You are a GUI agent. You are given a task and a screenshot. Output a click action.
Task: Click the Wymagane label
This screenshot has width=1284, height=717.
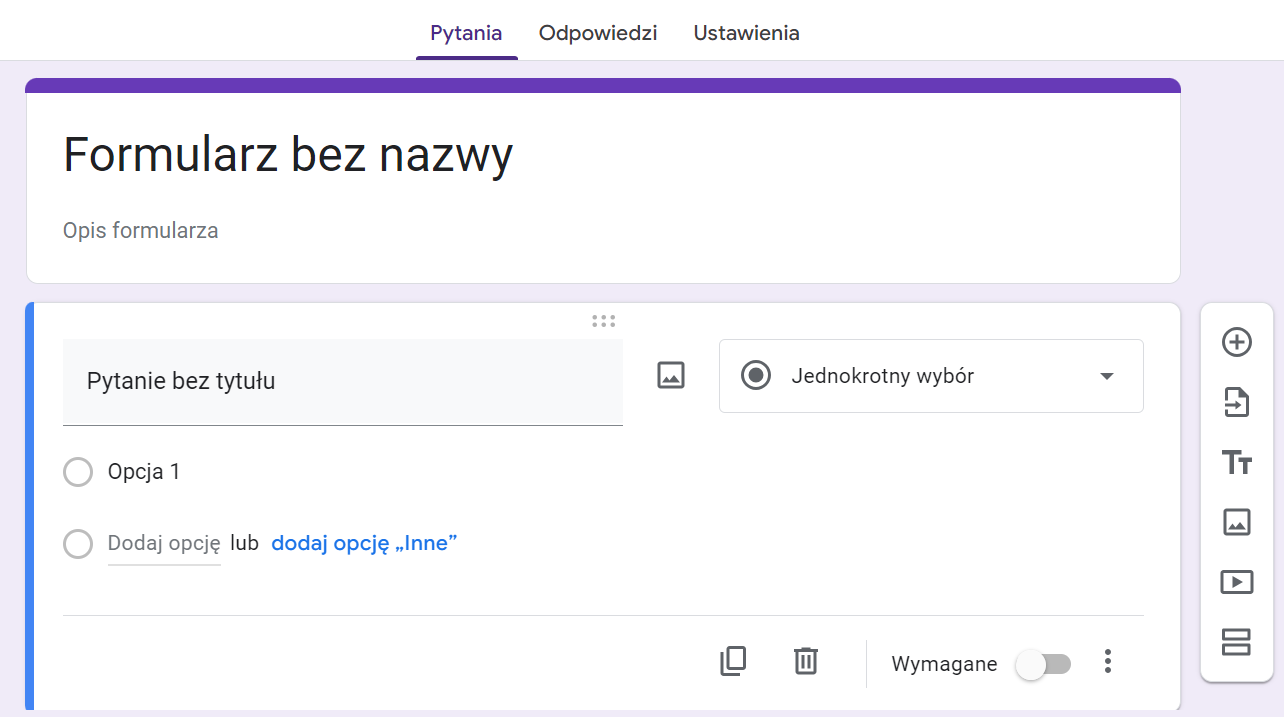[944, 664]
